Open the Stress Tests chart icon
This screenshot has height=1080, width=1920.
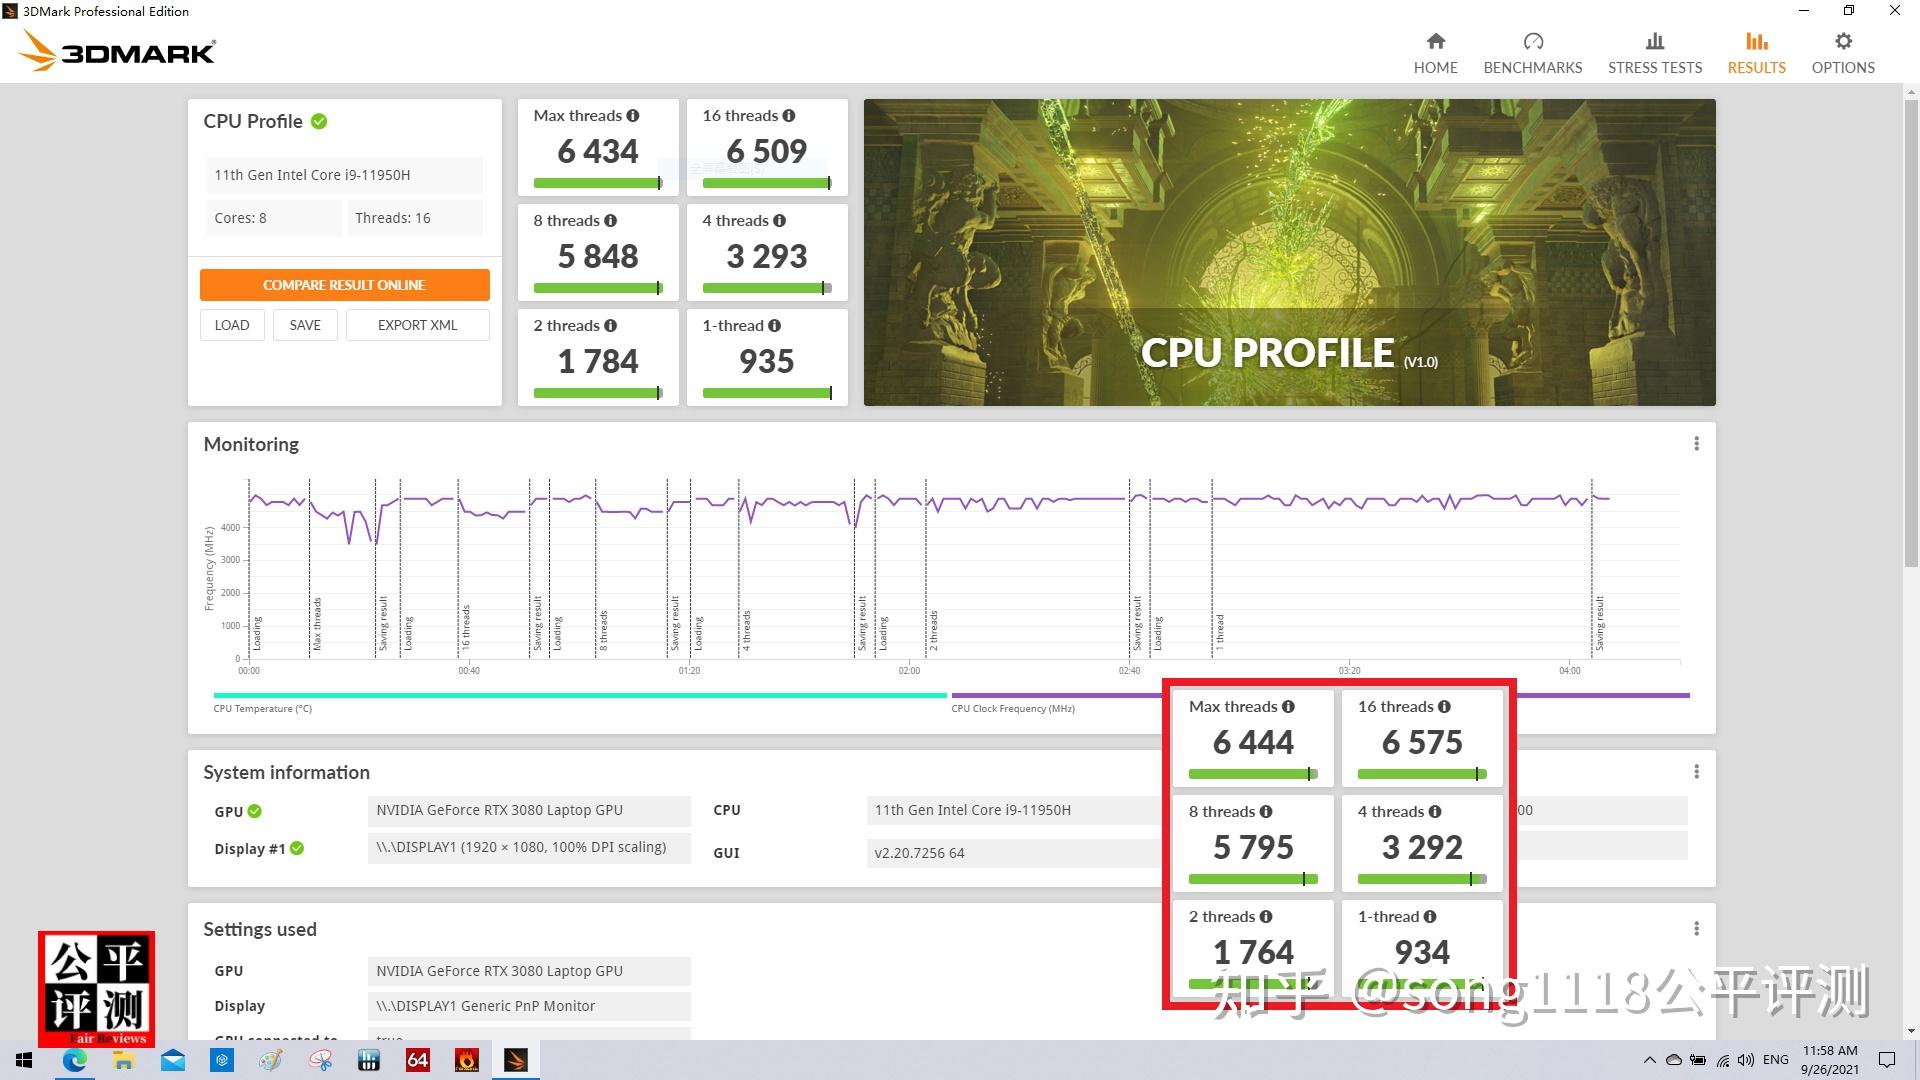pos(1654,41)
